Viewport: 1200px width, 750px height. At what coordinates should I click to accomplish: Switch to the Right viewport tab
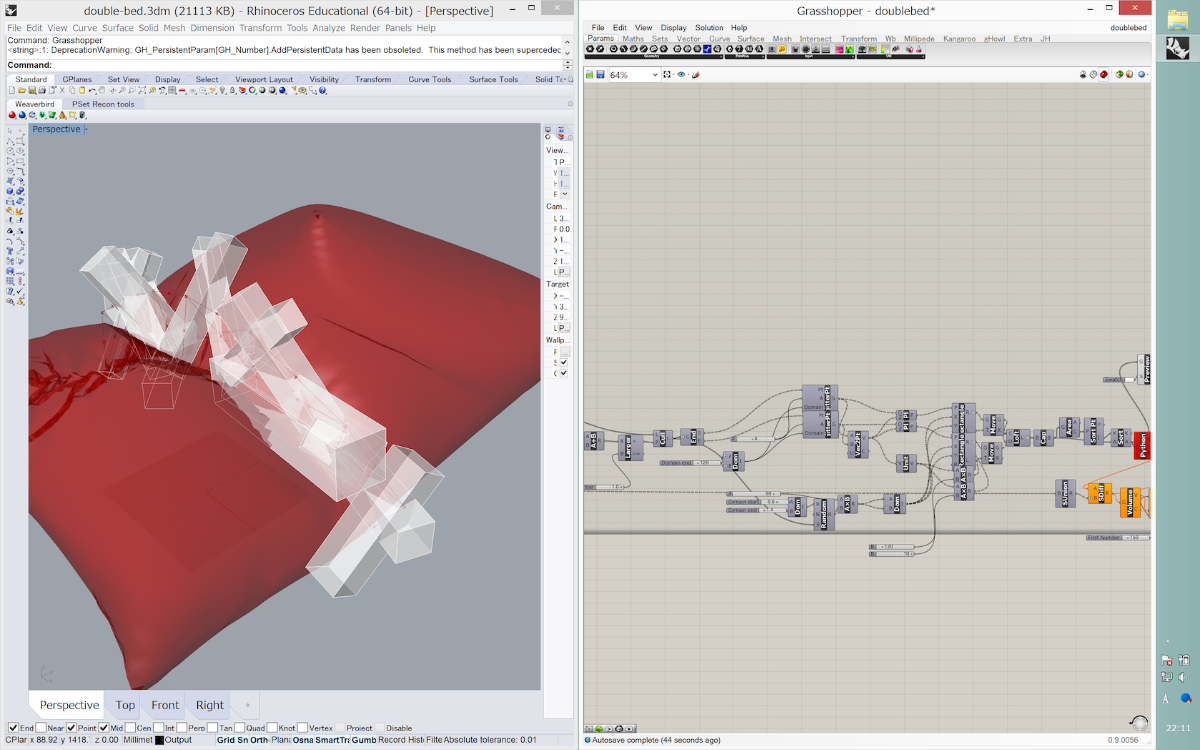tap(210, 705)
